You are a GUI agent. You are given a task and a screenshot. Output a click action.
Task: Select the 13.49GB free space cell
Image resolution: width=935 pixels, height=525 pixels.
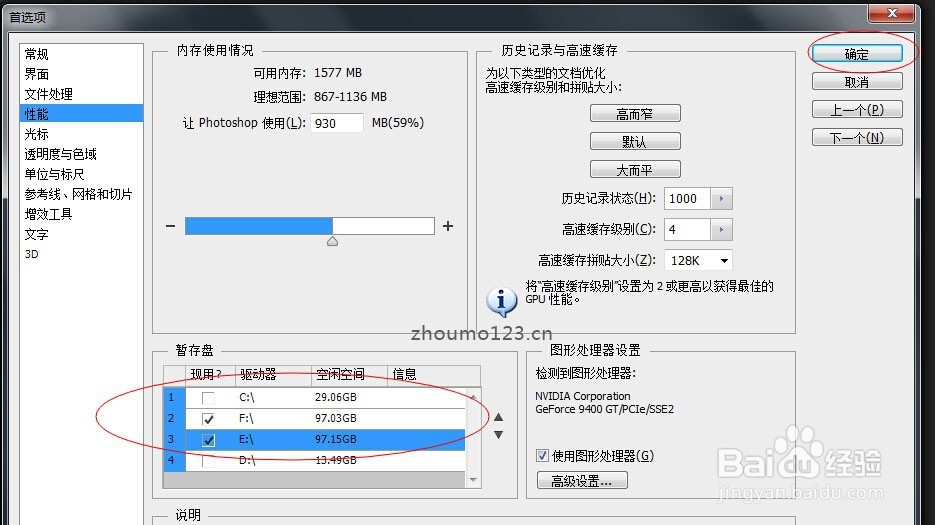[336, 460]
